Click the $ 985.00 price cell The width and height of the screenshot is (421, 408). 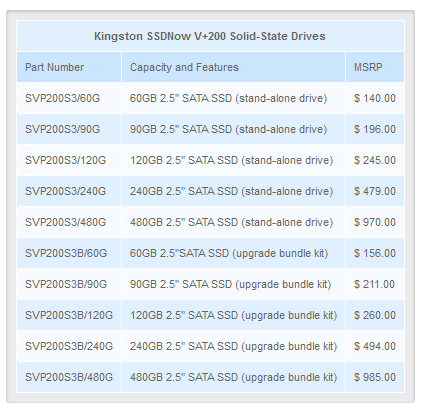tap(375, 377)
